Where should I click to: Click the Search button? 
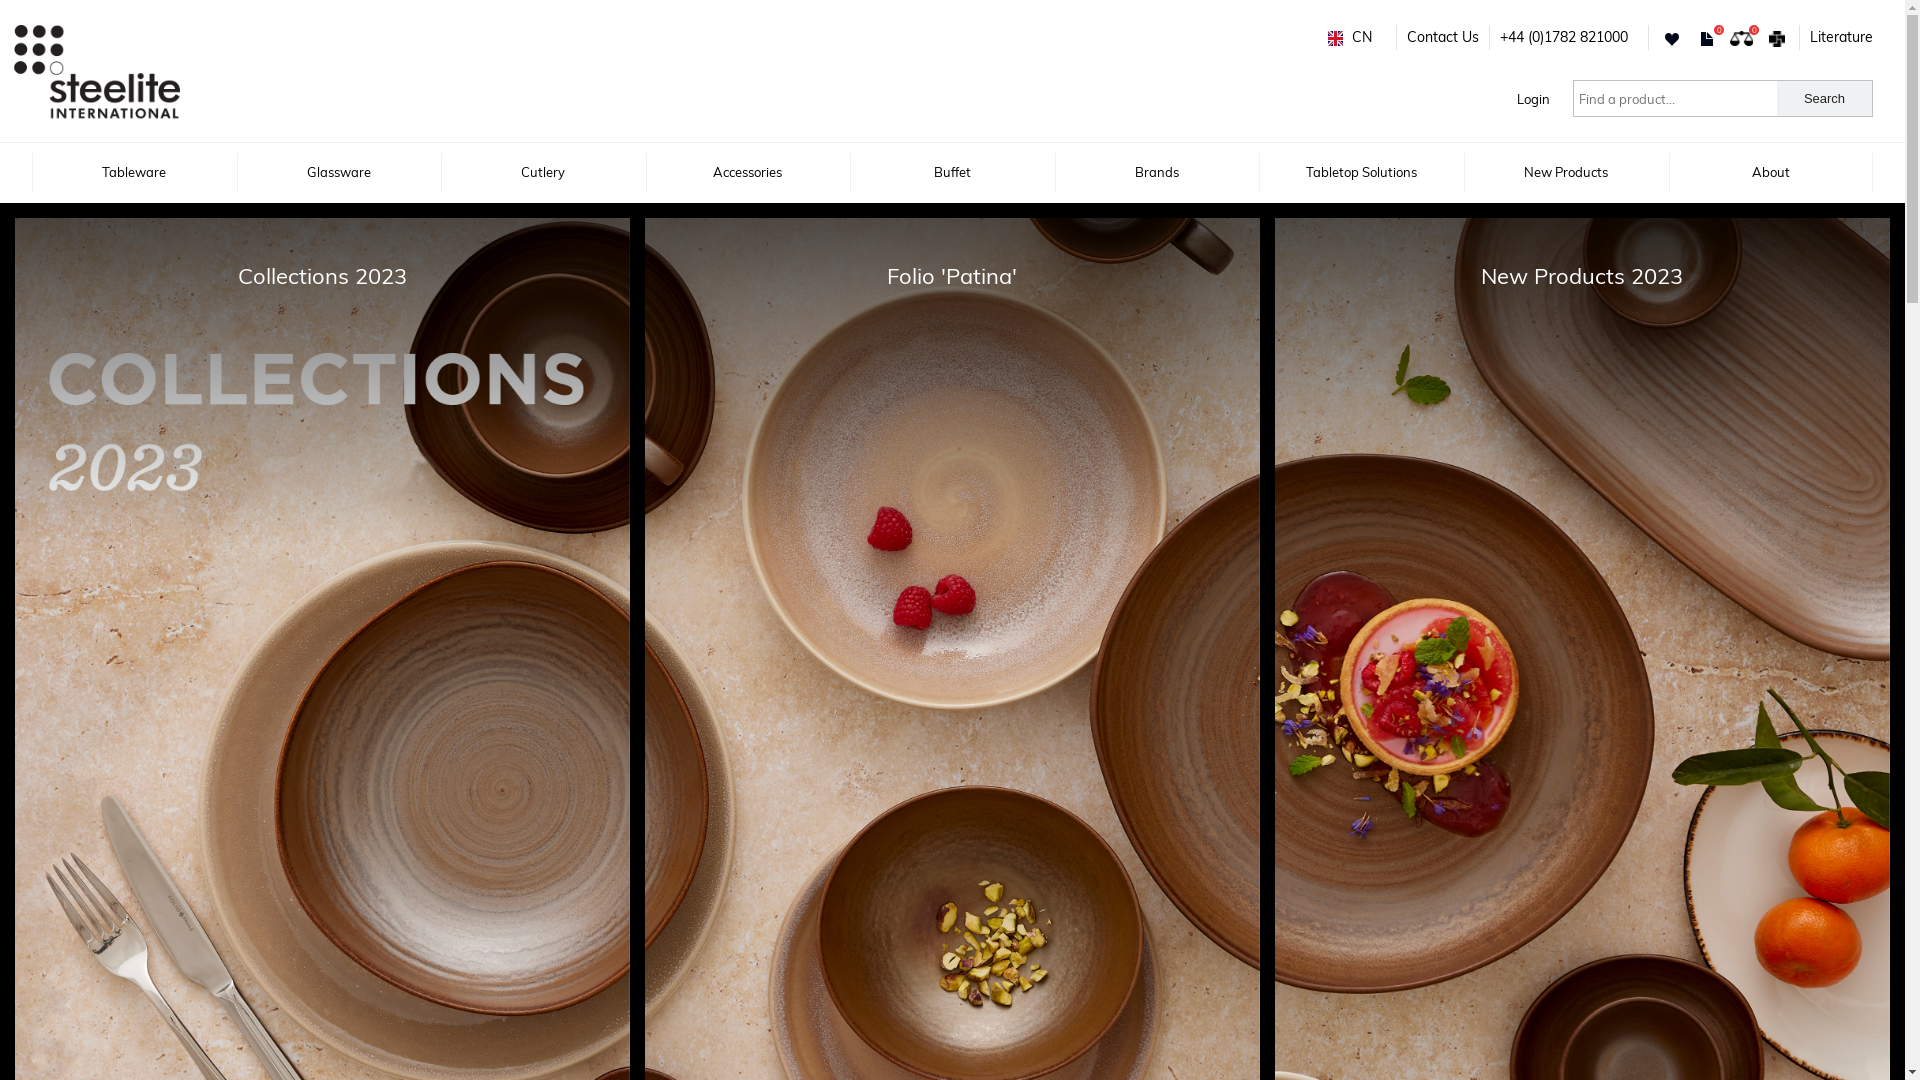point(1824,98)
